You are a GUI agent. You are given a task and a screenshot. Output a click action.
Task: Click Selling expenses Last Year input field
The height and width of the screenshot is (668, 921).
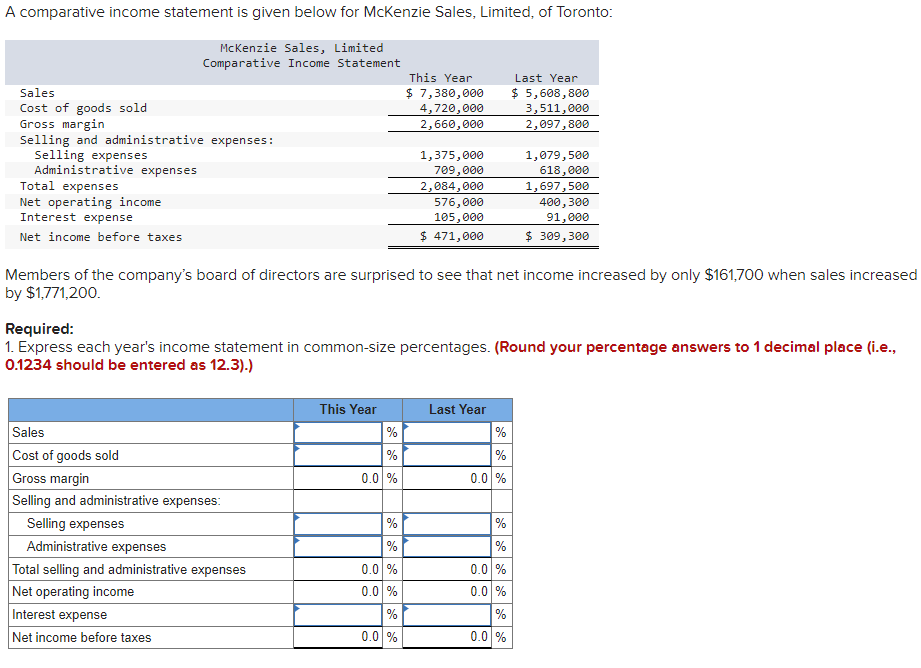point(447,523)
